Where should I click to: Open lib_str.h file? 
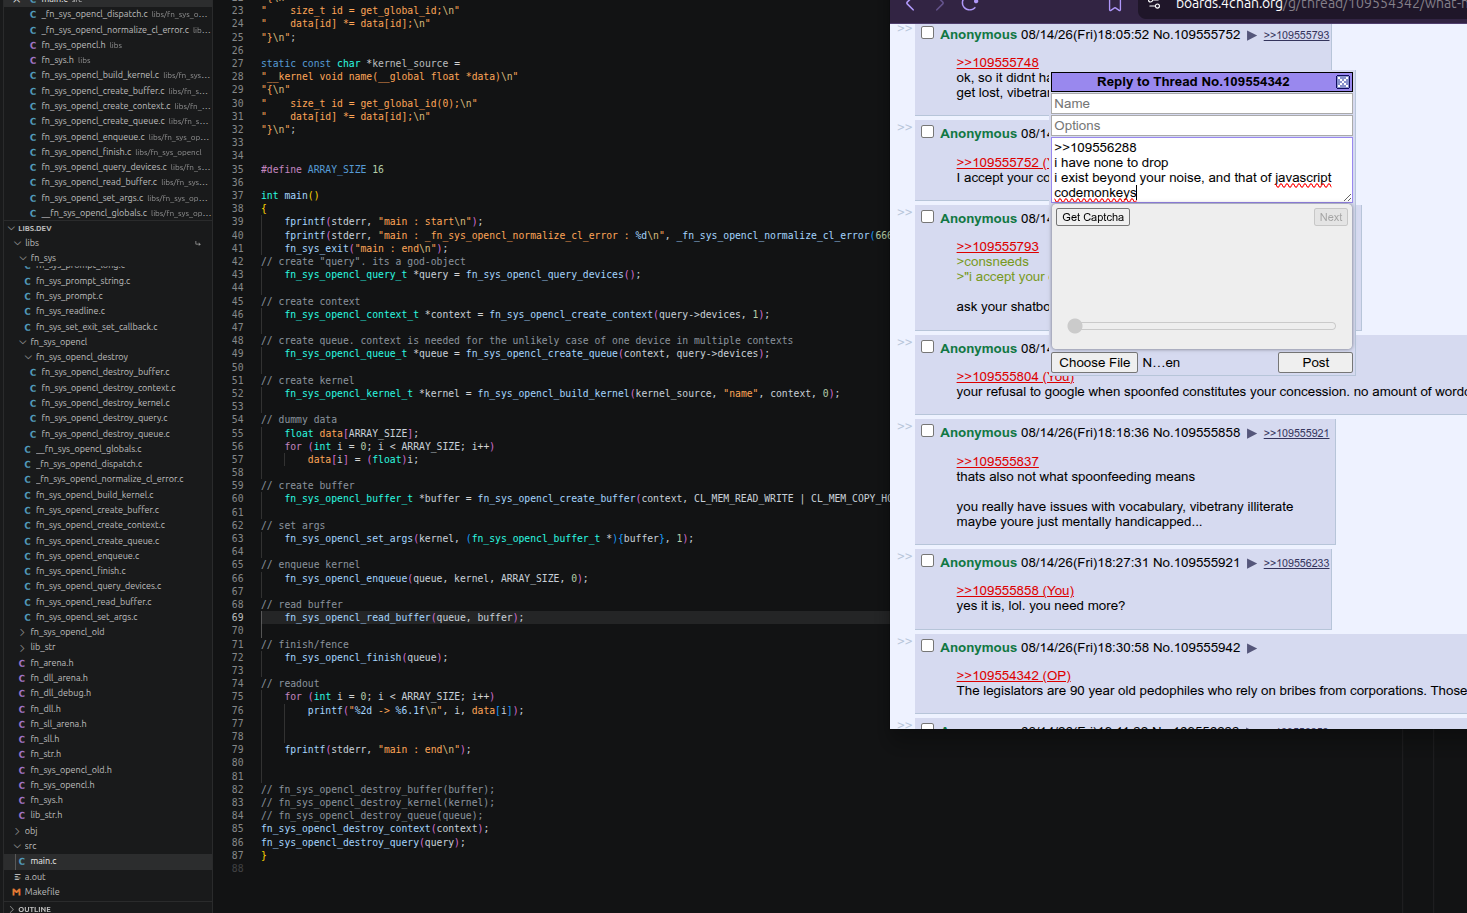[x=46, y=815]
